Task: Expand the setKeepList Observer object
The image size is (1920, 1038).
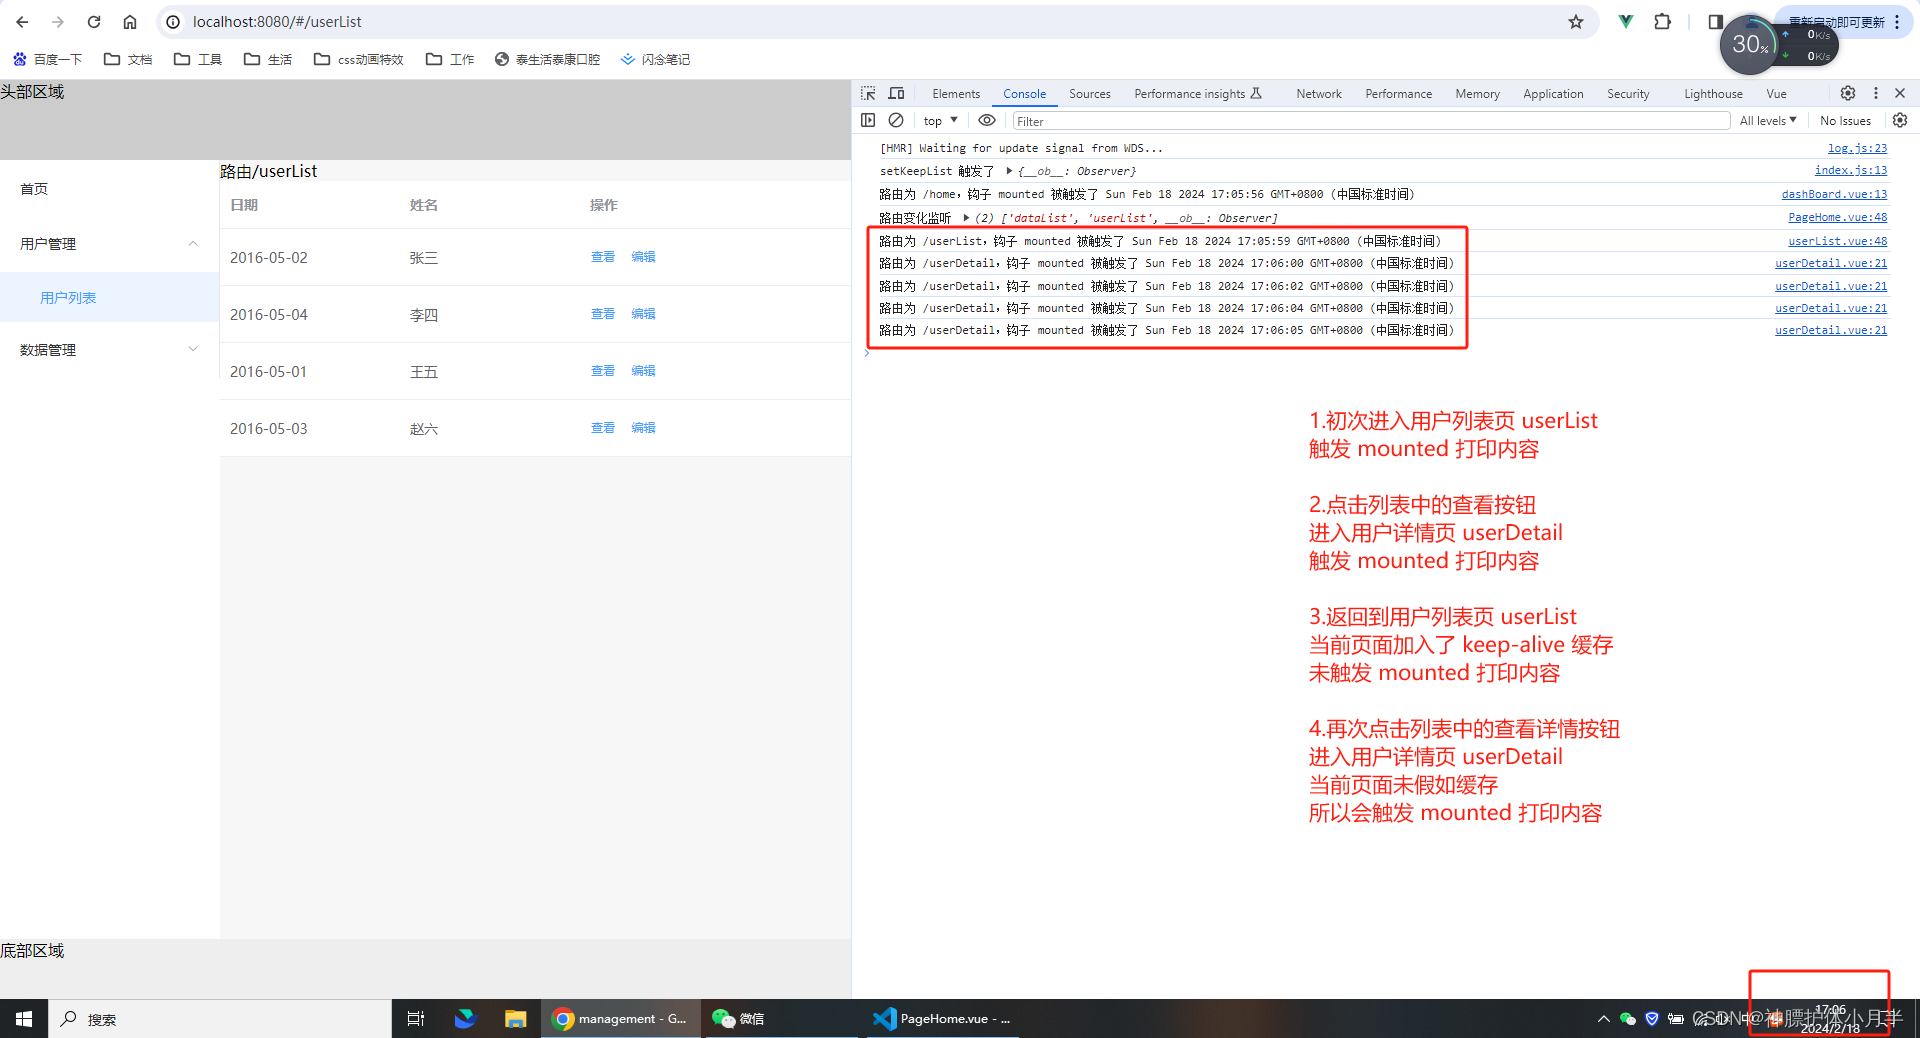Action: coord(1009,171)
